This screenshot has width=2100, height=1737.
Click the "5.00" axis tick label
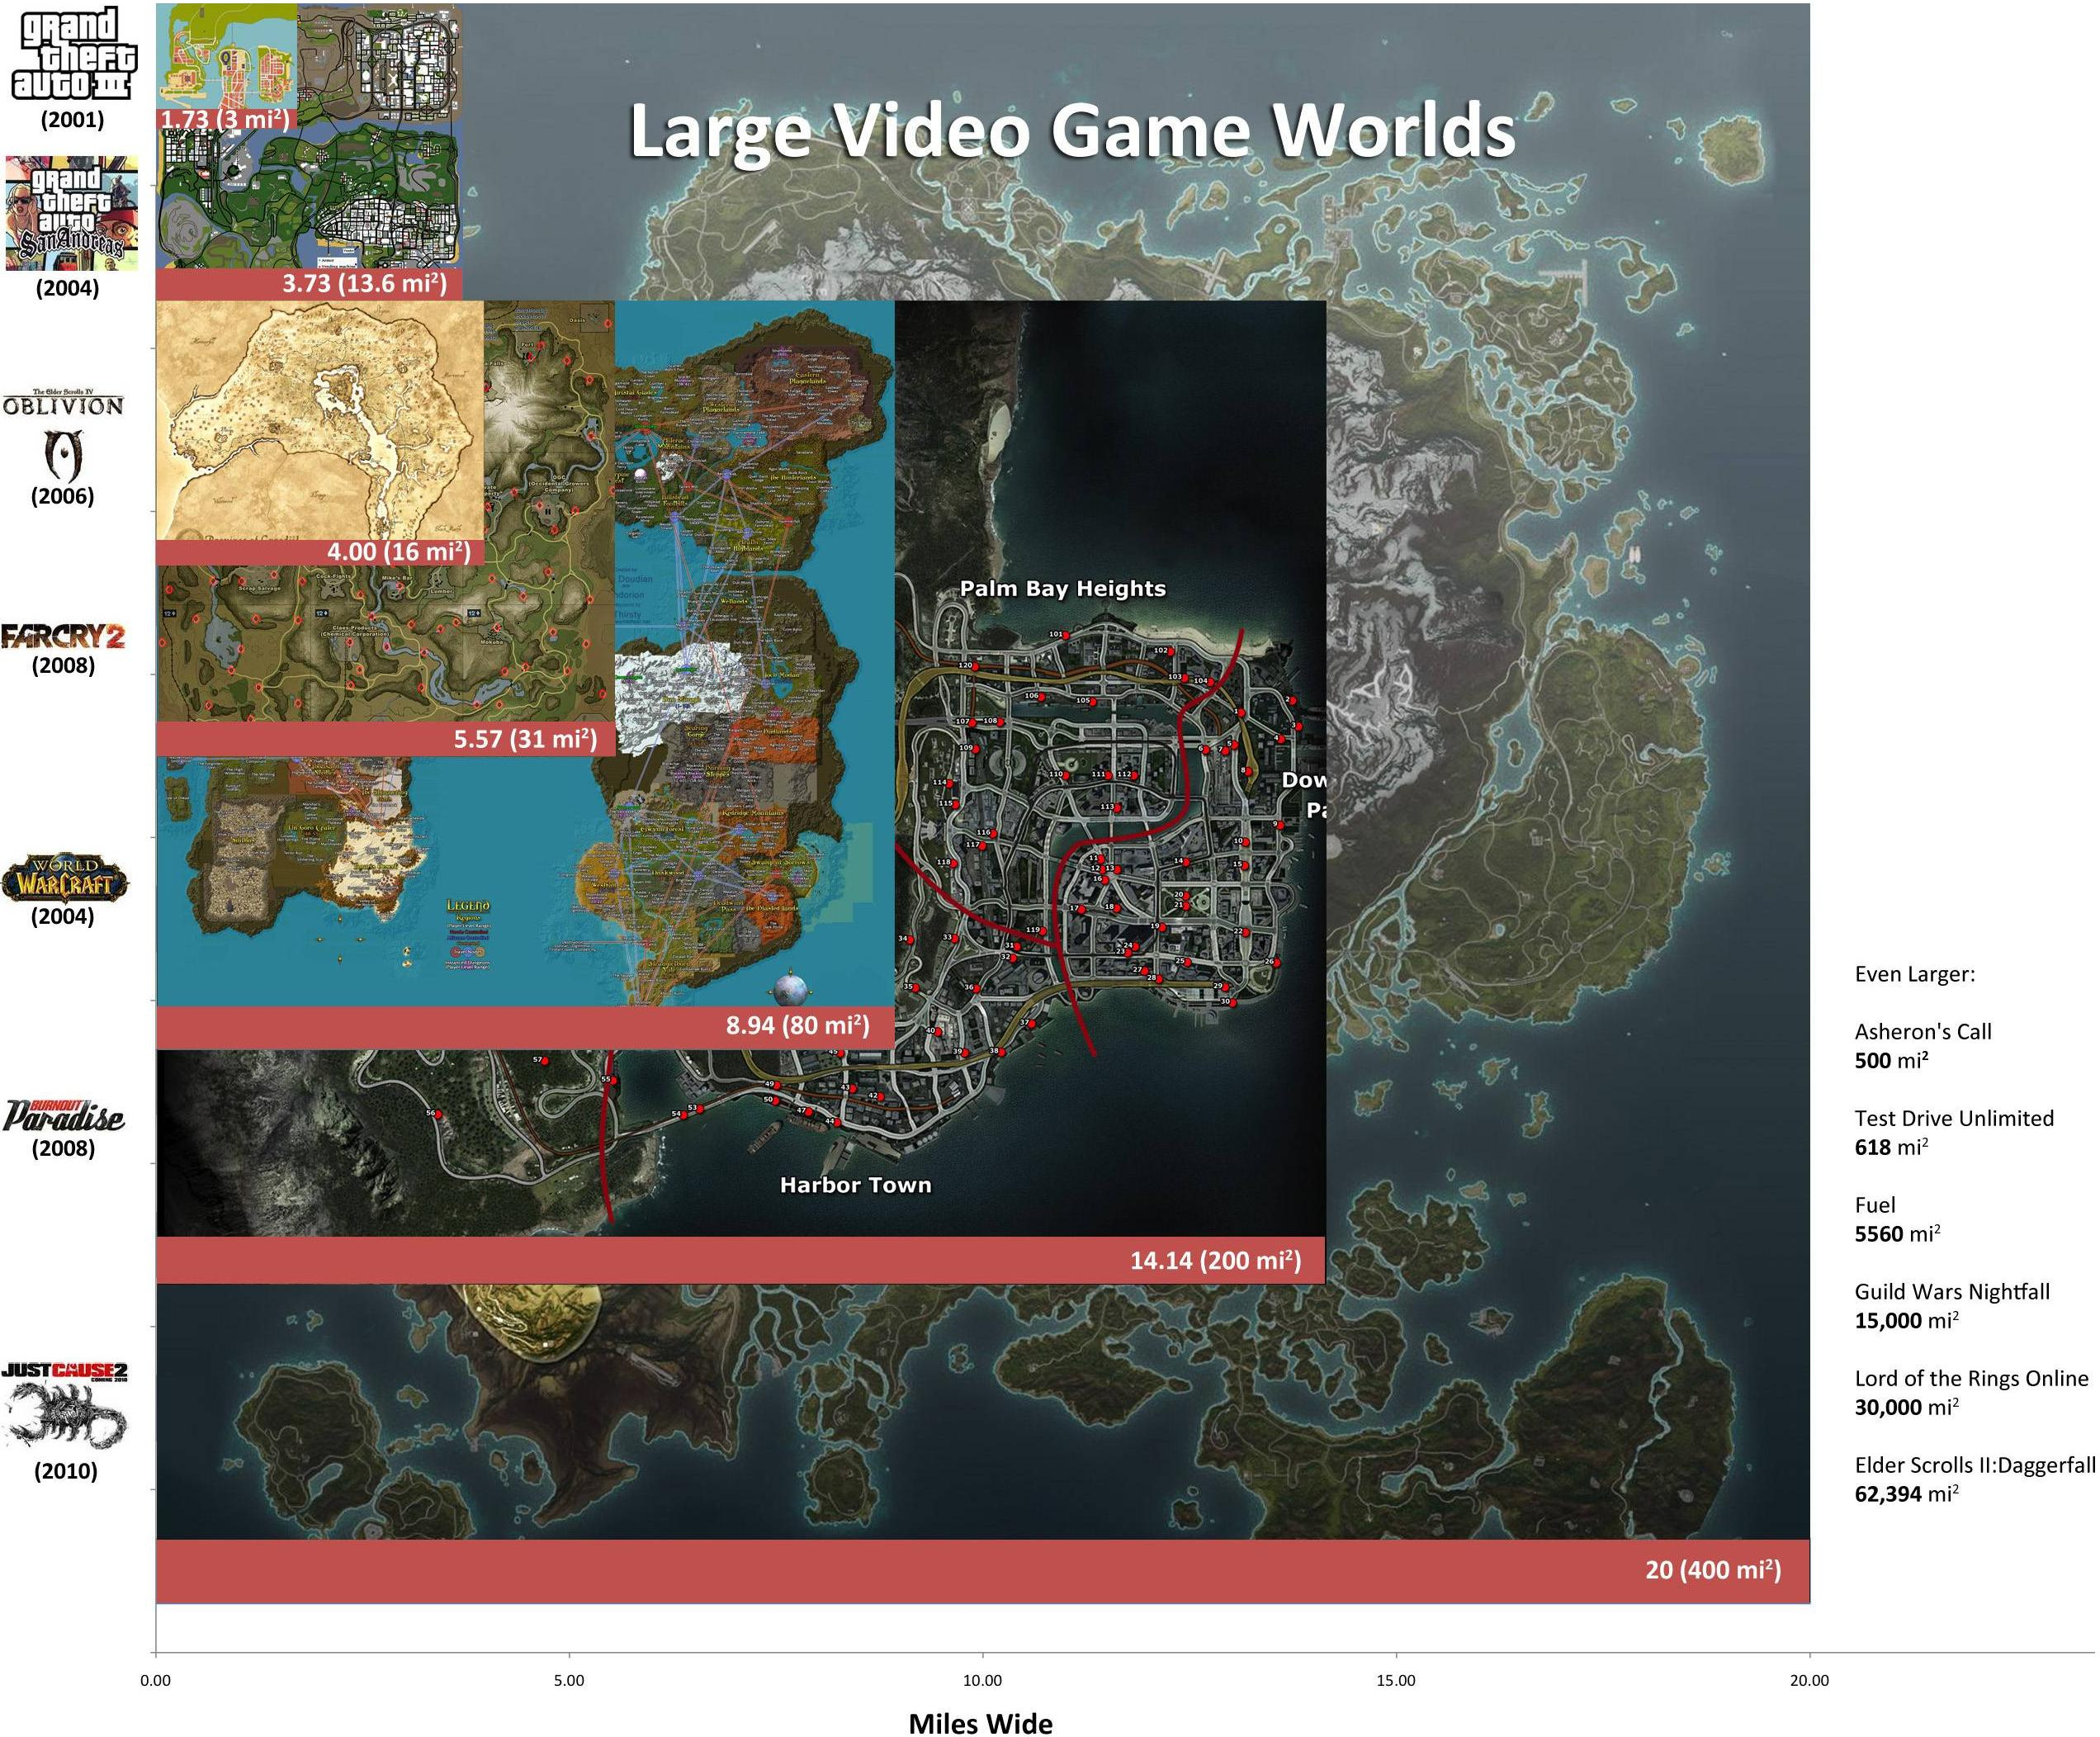(x=569, y=1680)
